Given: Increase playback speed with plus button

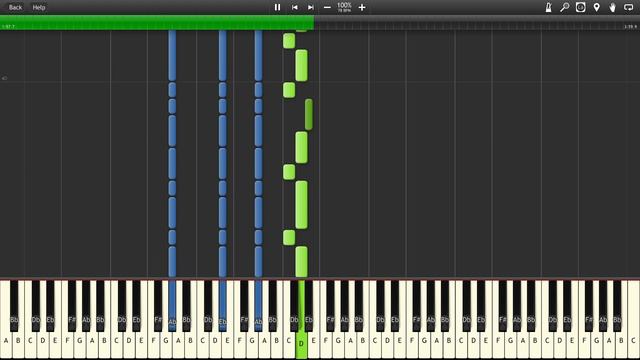Looking at the screenshot, I should coord(362,7).
